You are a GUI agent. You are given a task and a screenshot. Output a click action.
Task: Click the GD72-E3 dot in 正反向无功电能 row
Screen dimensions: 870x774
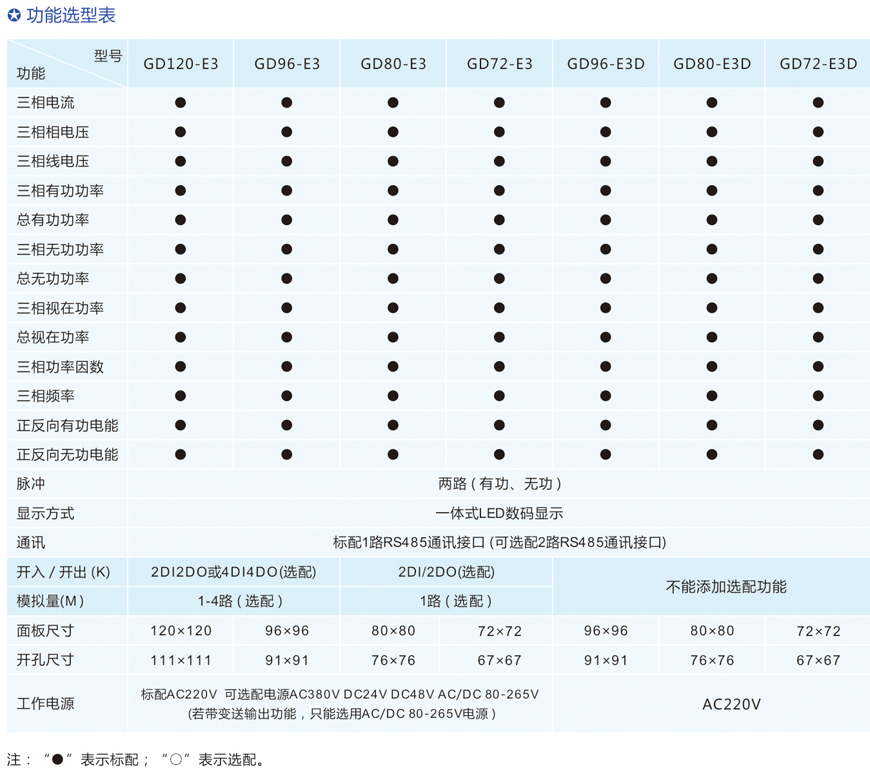(x=499, y=455)
